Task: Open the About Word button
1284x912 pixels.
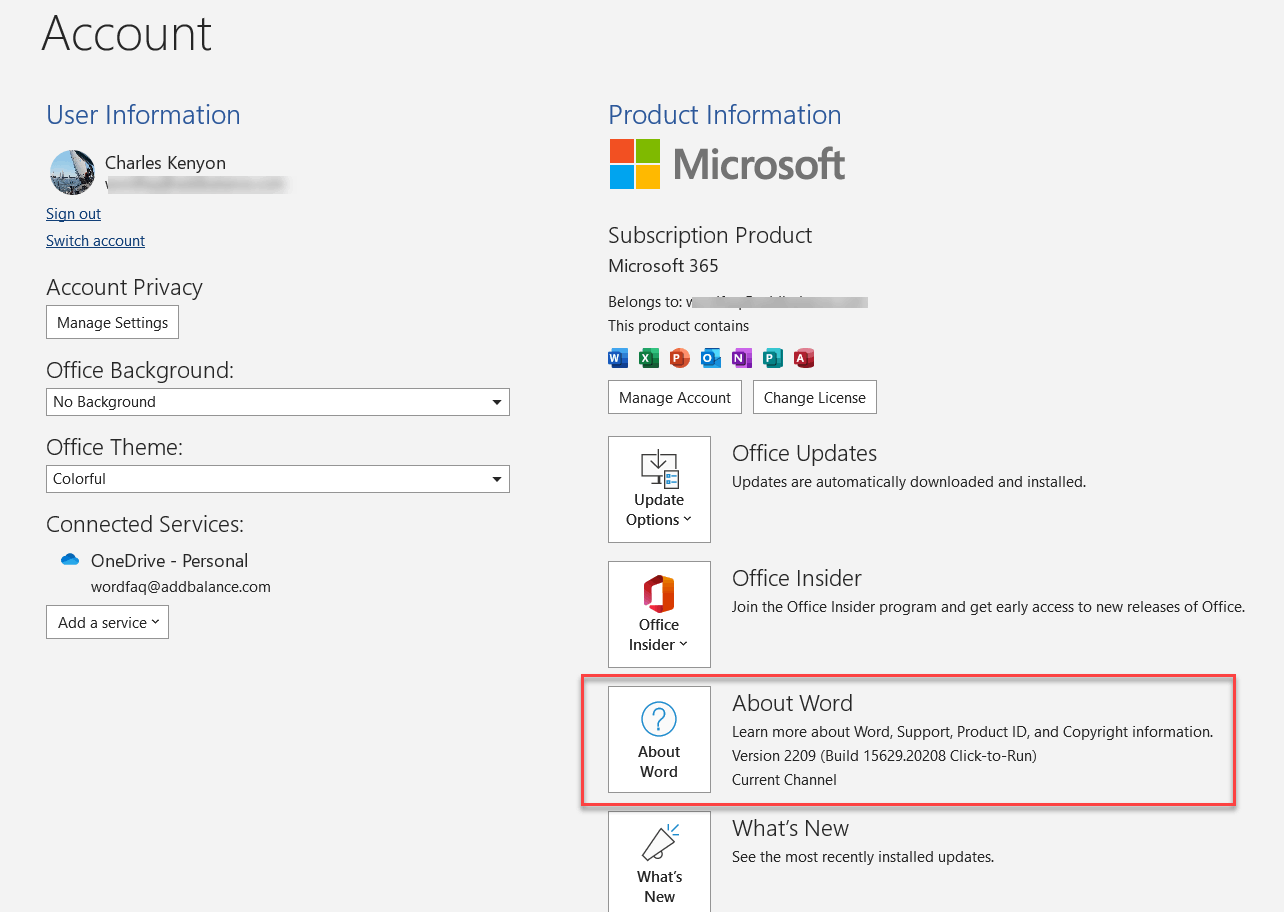Action: pos(659,739)
